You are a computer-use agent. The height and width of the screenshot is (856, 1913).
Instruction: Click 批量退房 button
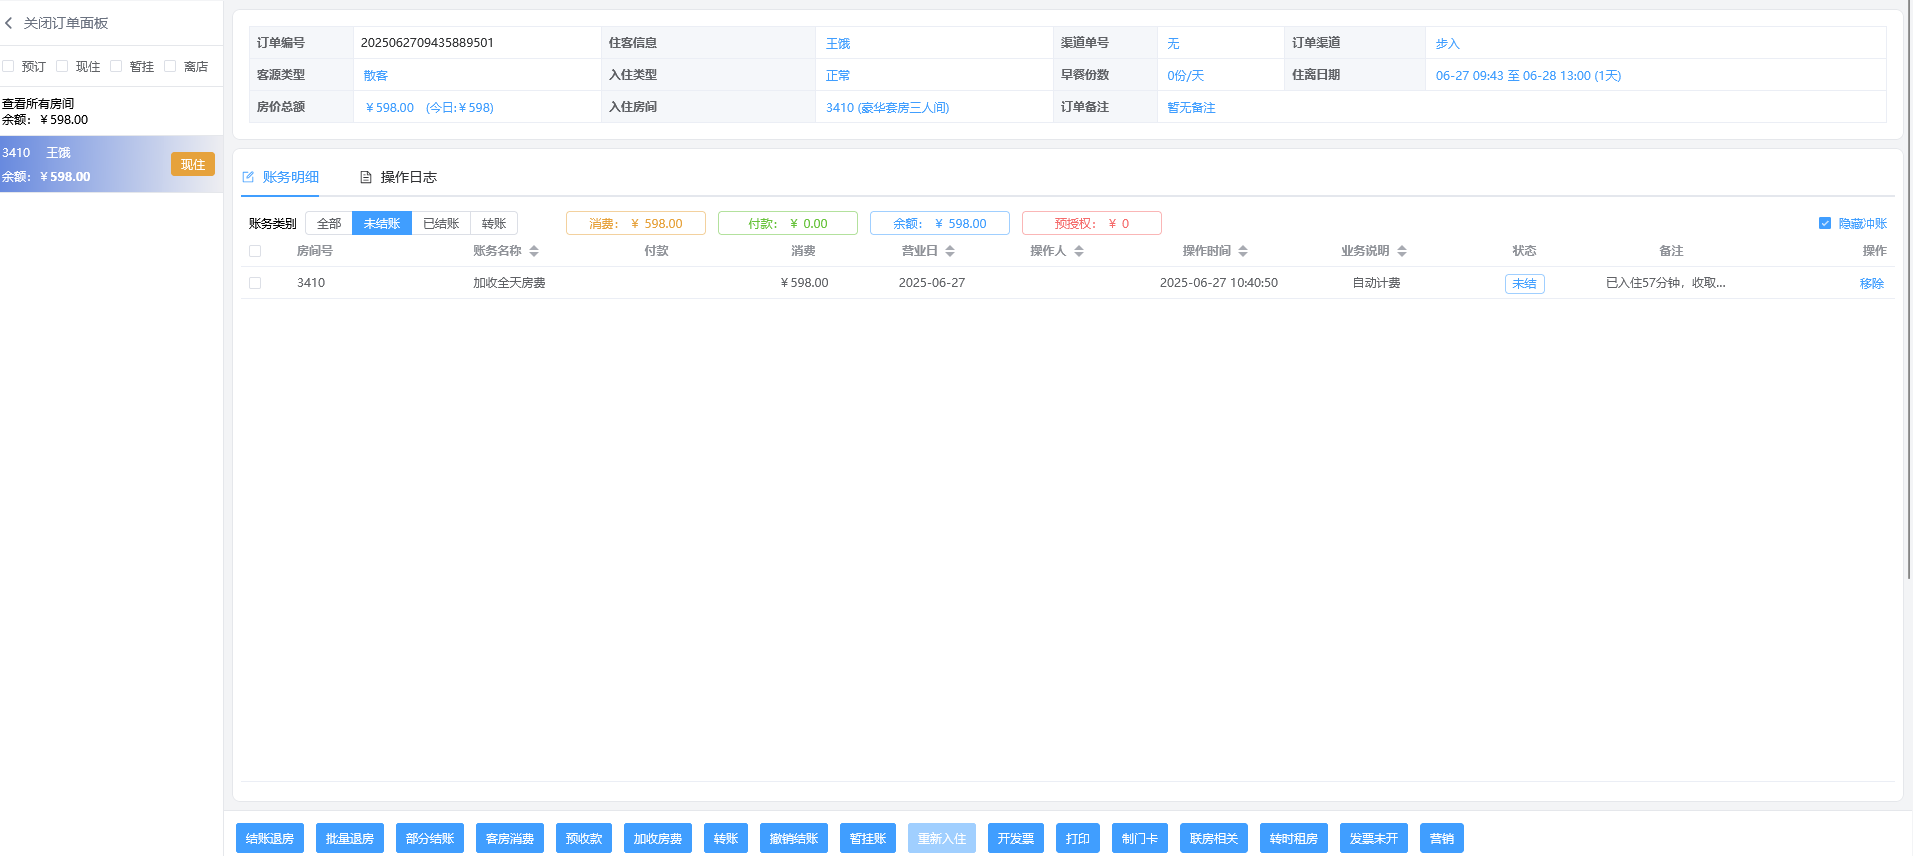[x=350, y=838]
